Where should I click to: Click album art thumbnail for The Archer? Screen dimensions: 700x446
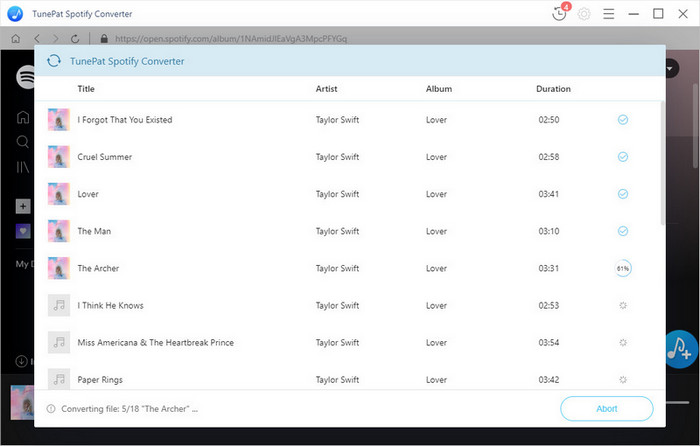58,268
